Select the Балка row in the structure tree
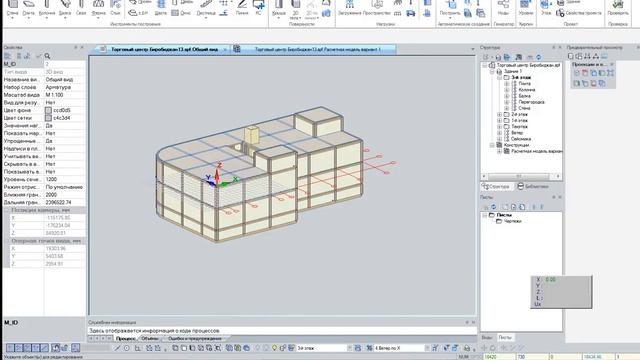The height and width of the screenshot is (360, 640). coord(524,96)
